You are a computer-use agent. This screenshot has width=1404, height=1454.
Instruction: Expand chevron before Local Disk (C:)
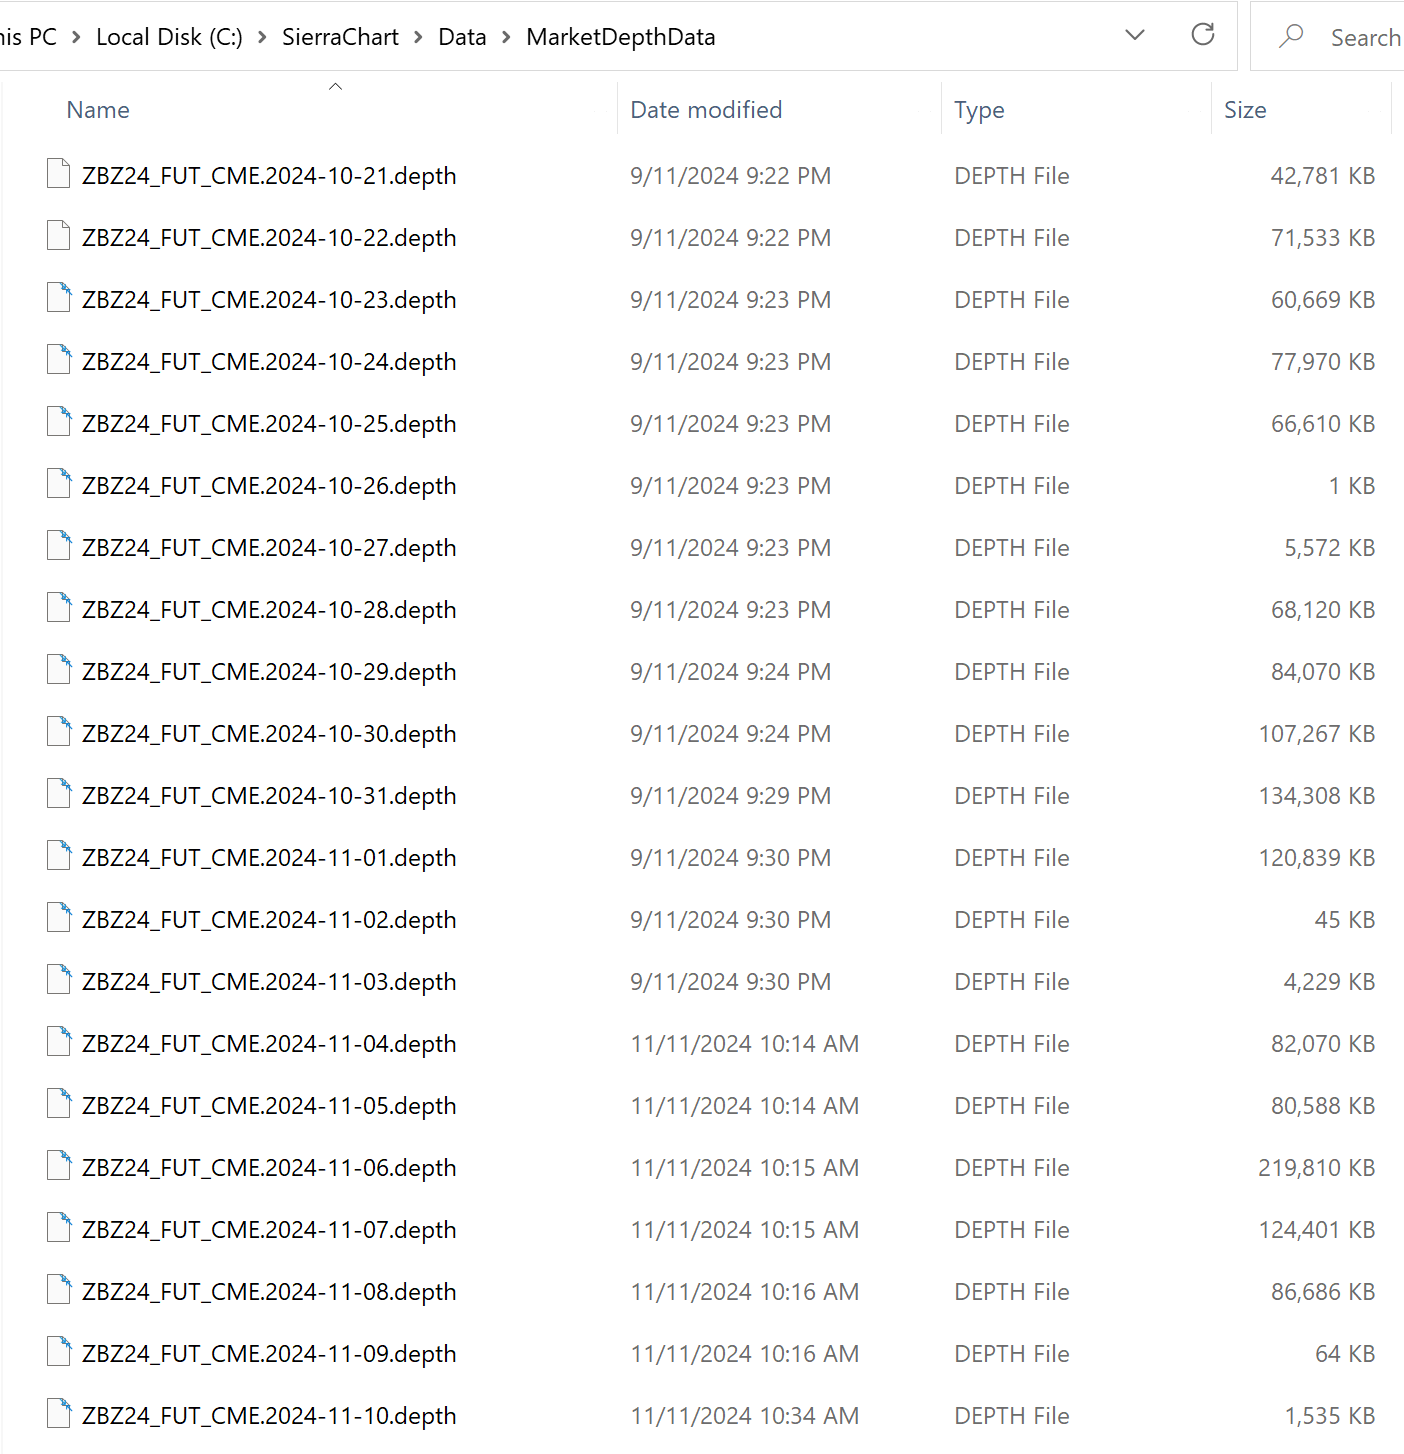point(76,37)
